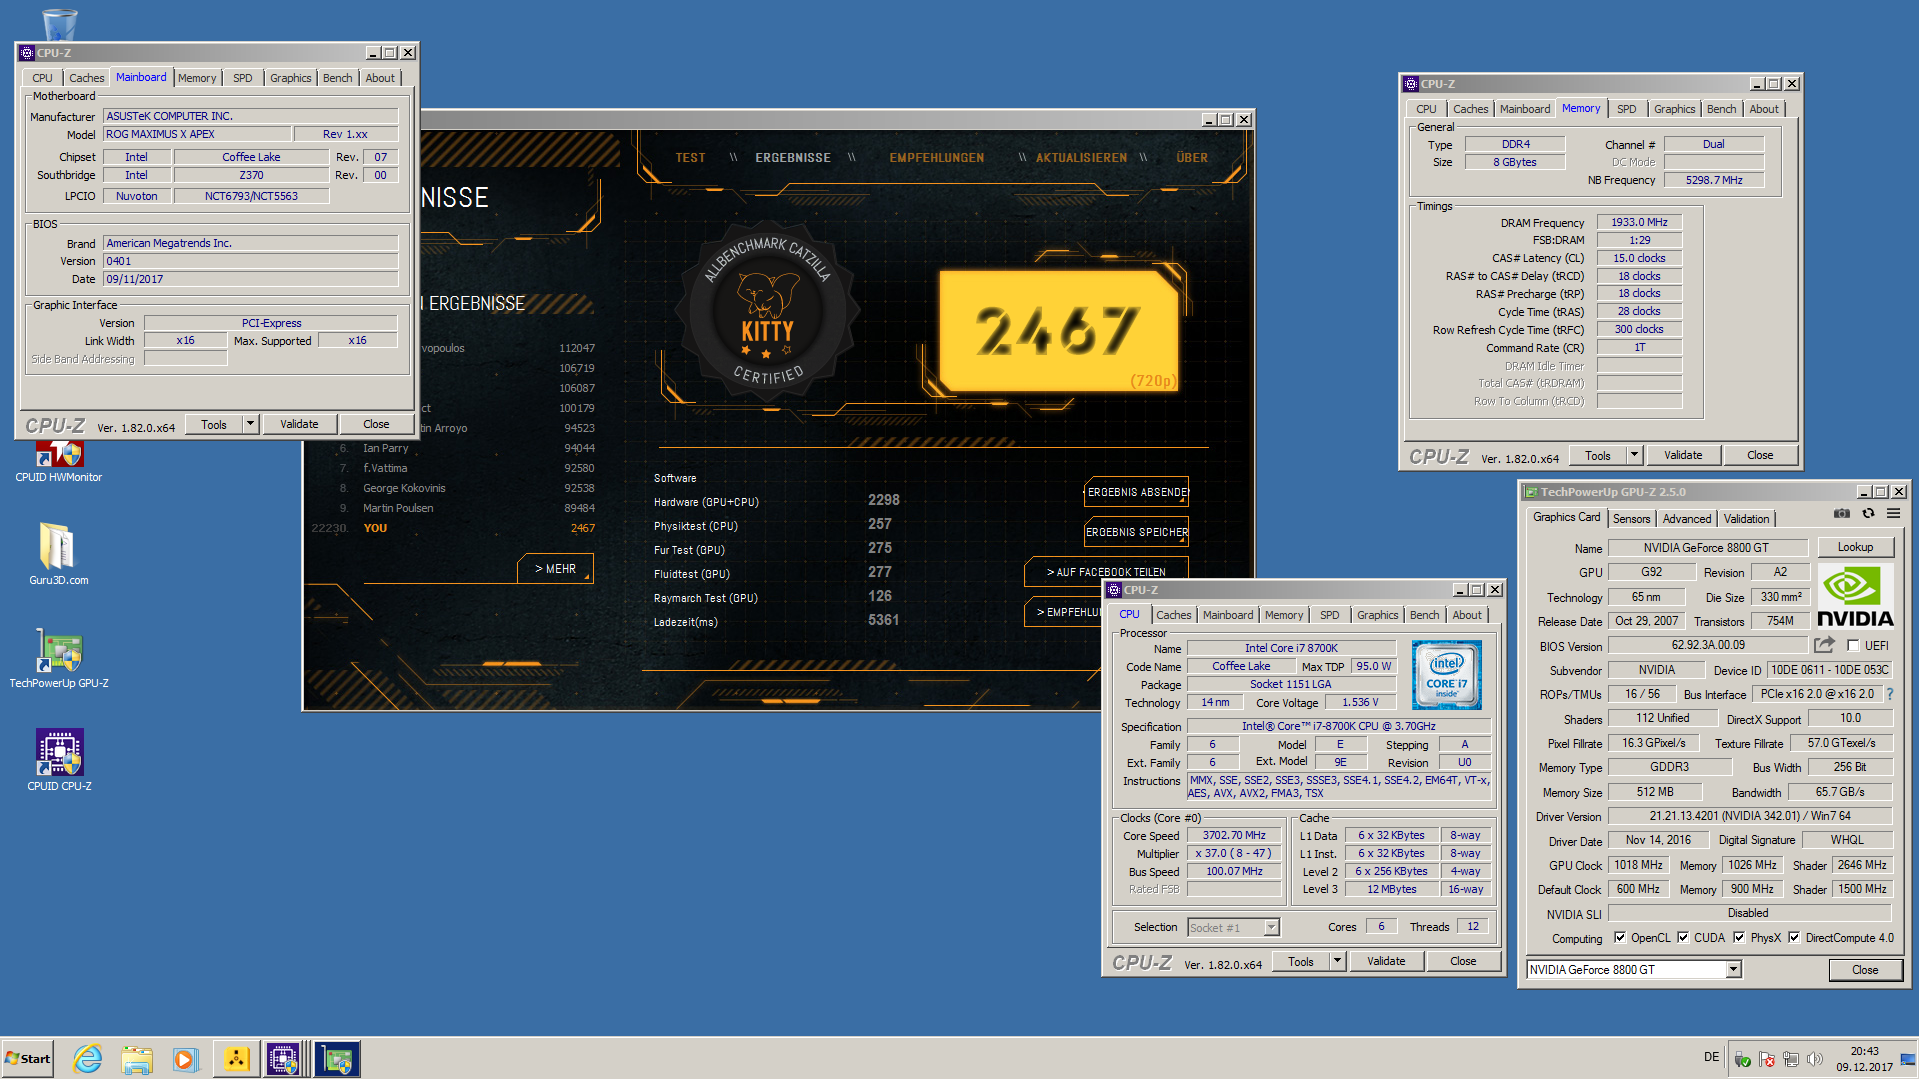Open the AKTUALISIEREN menu in Catzilla
This screenshot has height=1079, width=1919.
[1081, 158]
